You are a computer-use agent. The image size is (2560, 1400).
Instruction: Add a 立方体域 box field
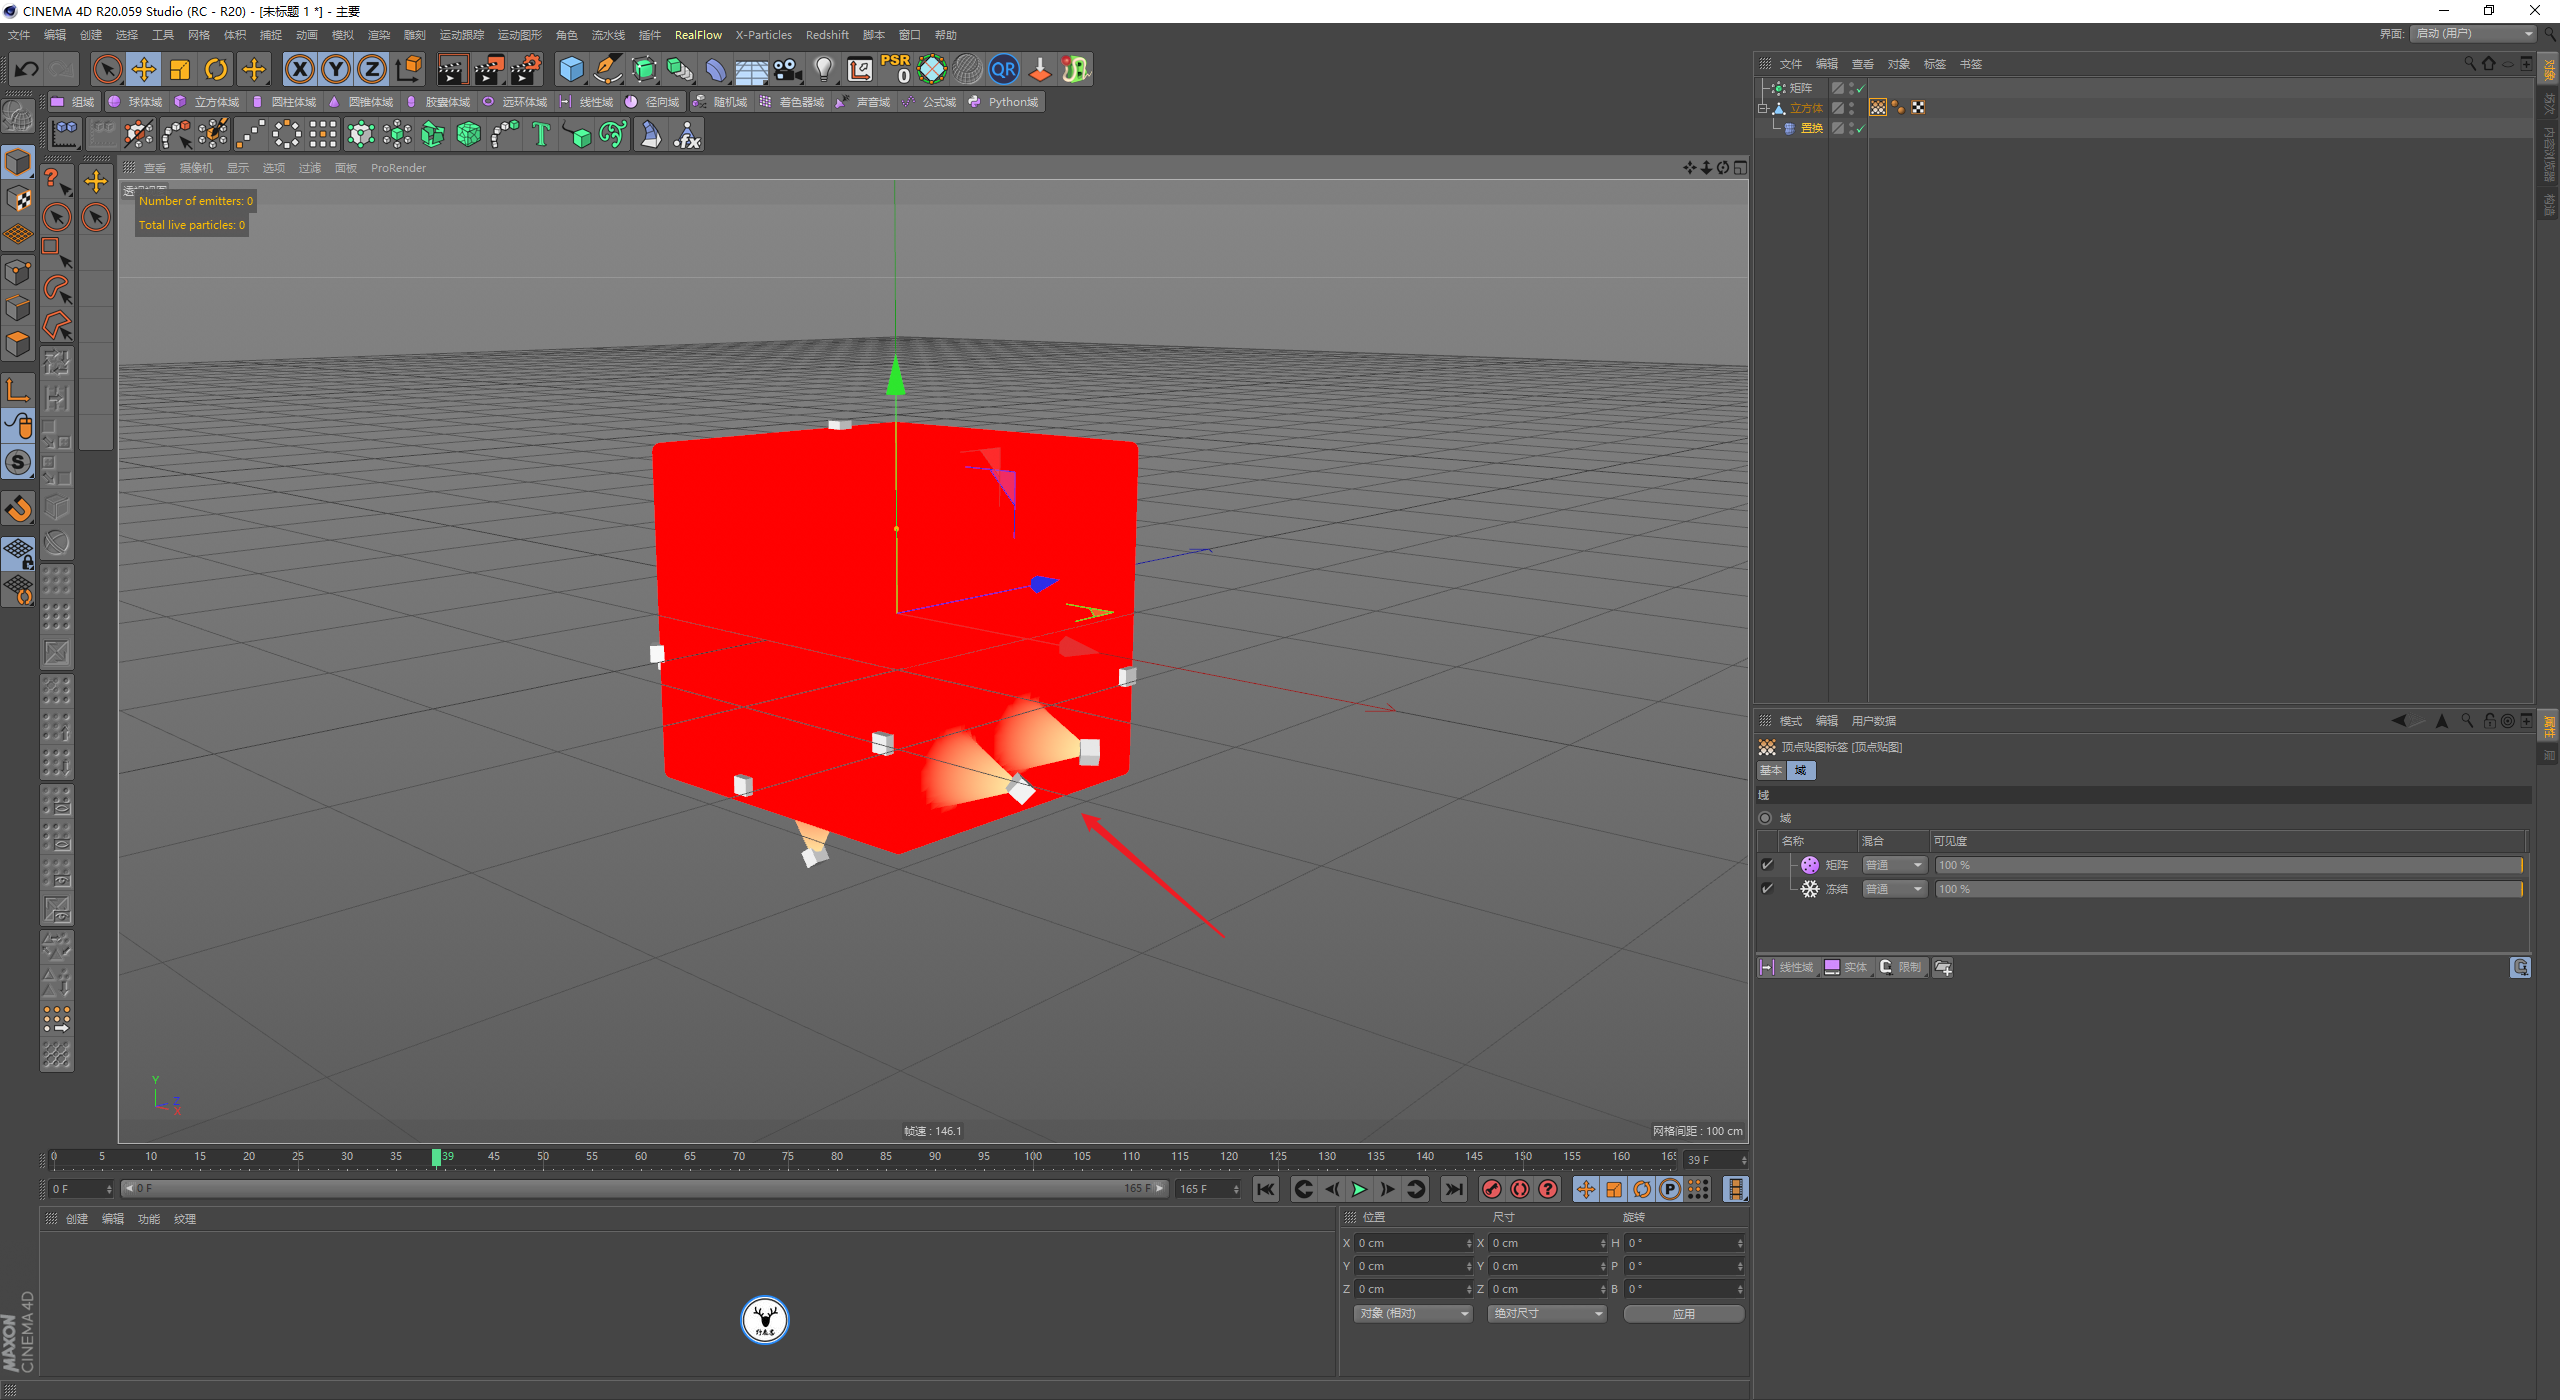pyautogui.click(x=207, y=102)
